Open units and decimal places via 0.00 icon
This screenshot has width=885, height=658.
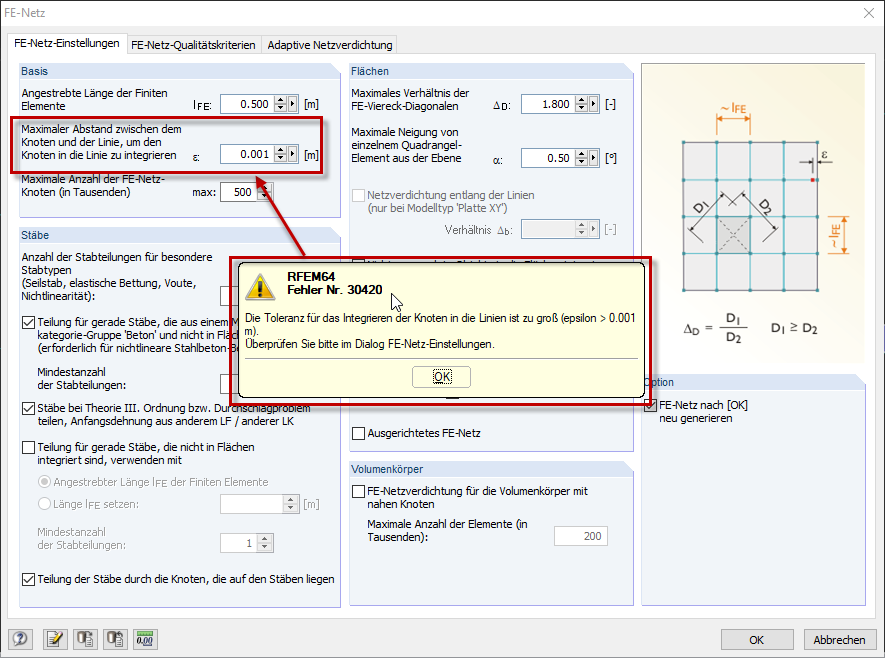point(144,641)
